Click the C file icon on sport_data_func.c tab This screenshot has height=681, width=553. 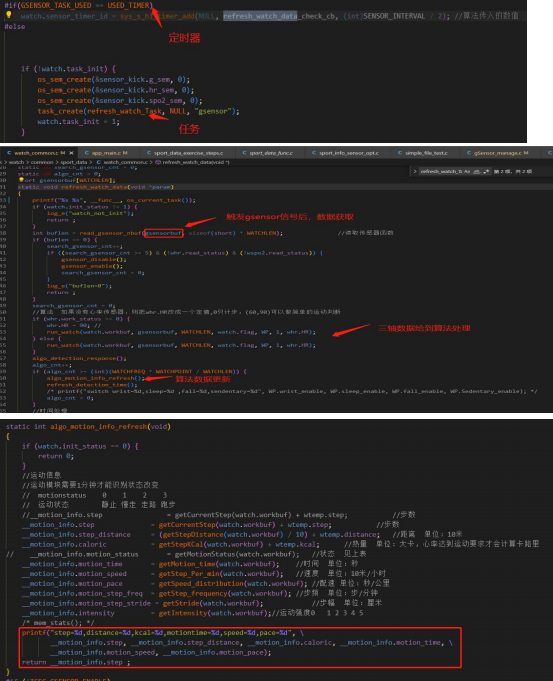[244, 153]
